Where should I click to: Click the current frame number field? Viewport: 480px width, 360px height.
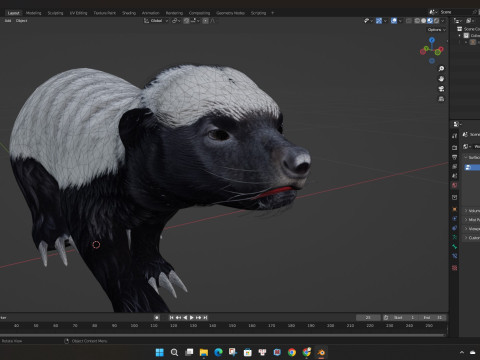[x=368, y=318]
